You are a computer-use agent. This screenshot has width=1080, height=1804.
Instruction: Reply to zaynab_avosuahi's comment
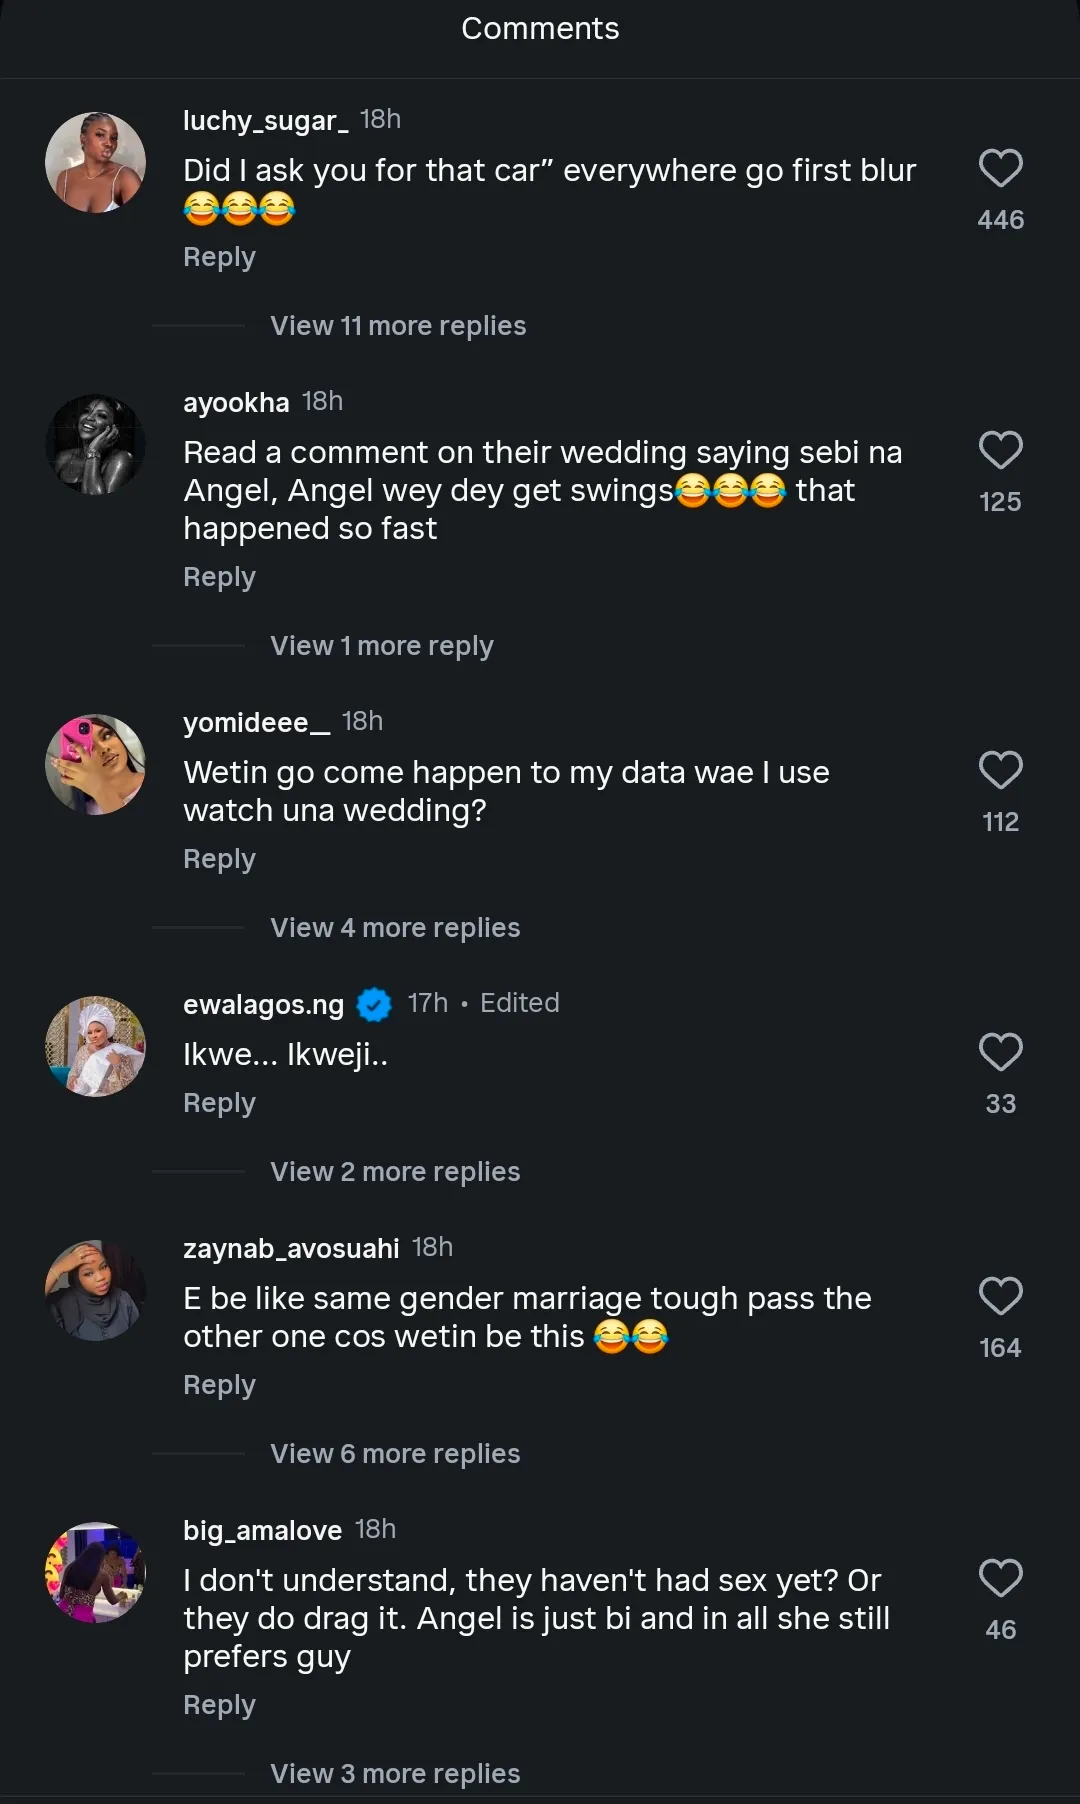coord(219,1385)
